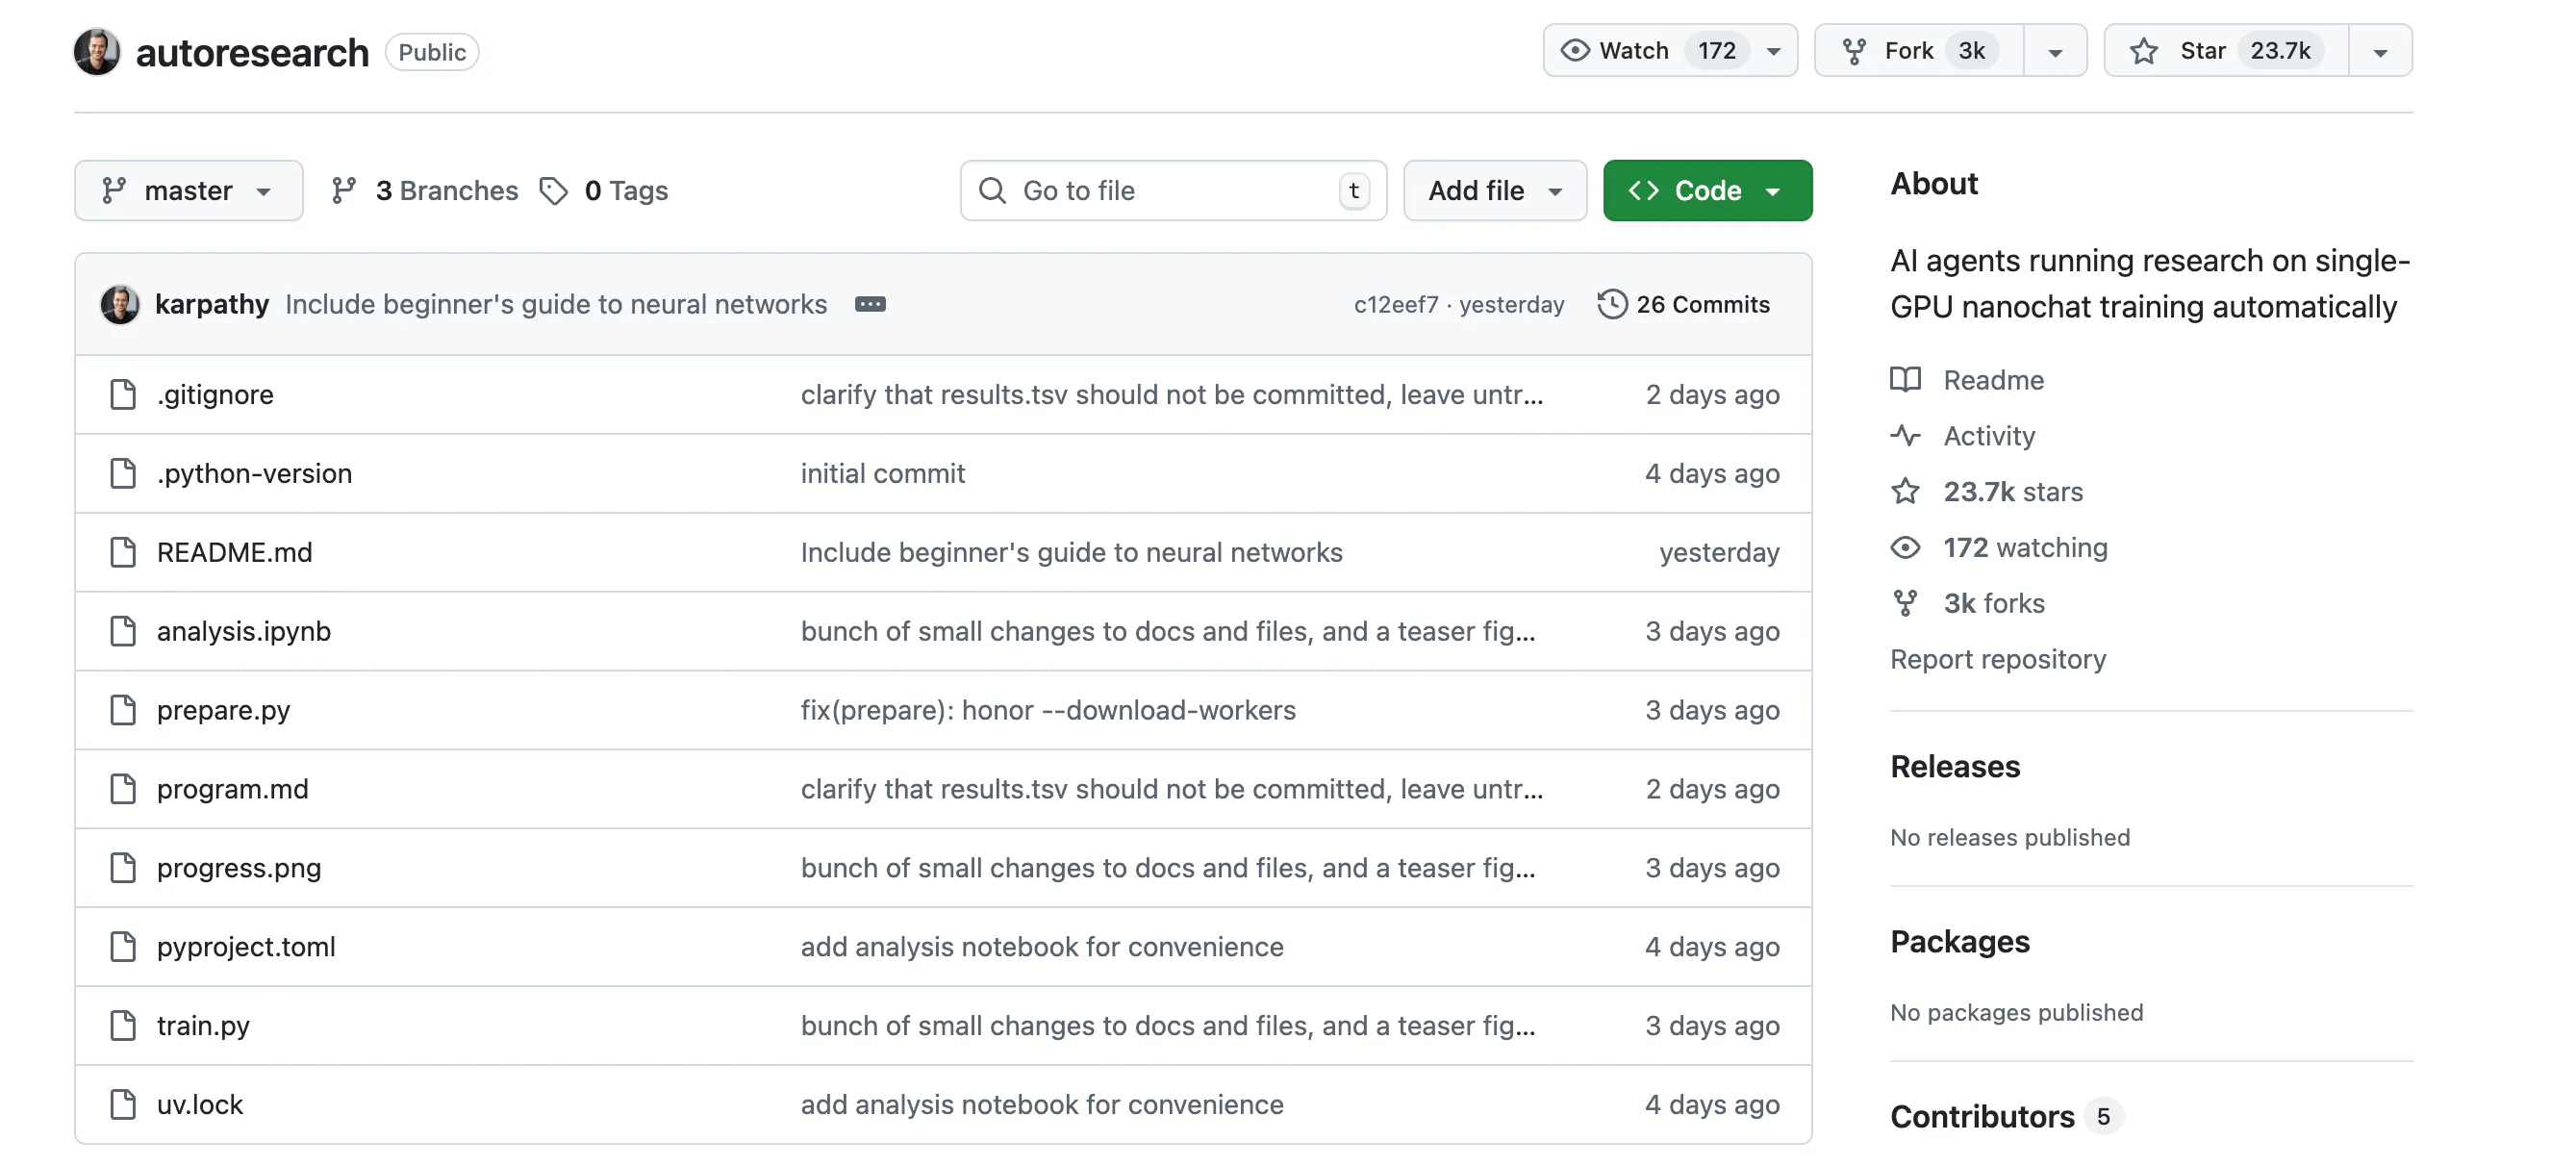Open the Contributors 5 heading
This screenshot has height=1166, width=2576.
tap(2005, 1116)
